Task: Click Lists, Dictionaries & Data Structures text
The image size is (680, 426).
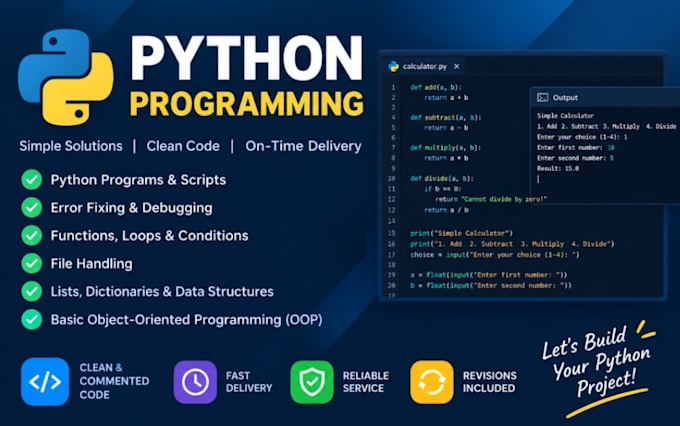Action: tap(162, 292)
